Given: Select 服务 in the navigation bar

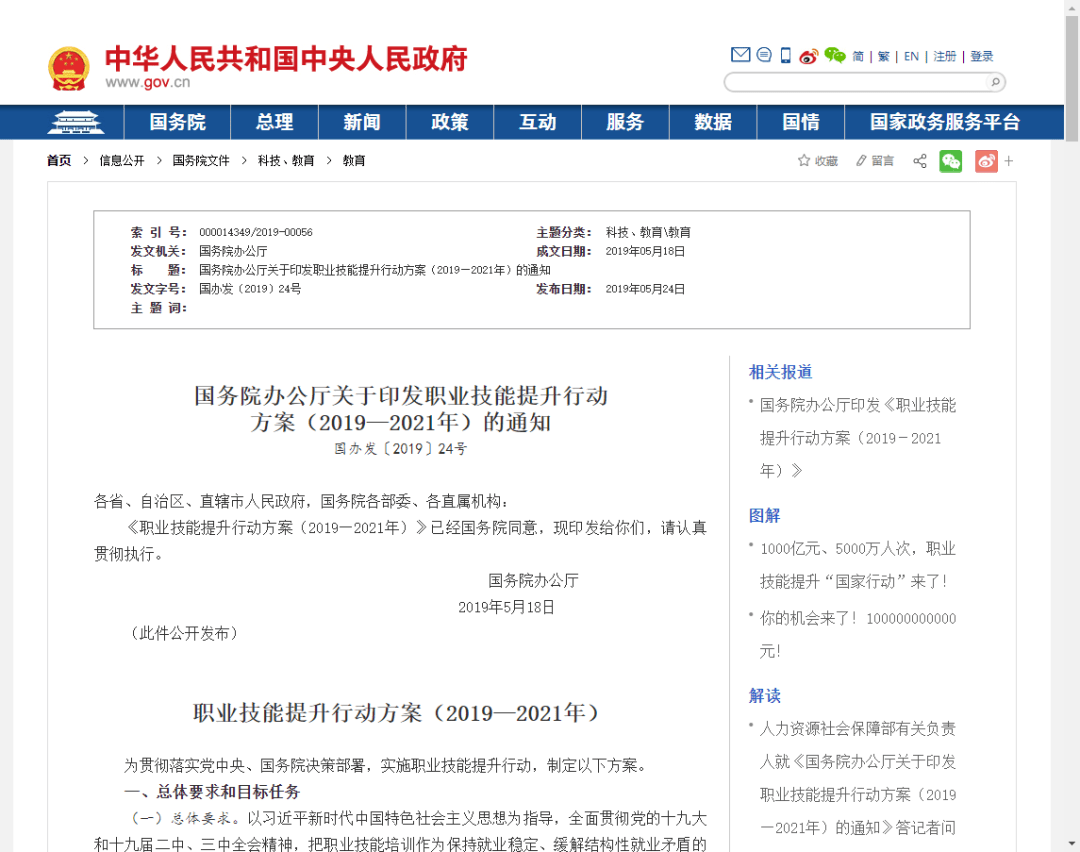Looking at the screenshot, I should 625,122.
